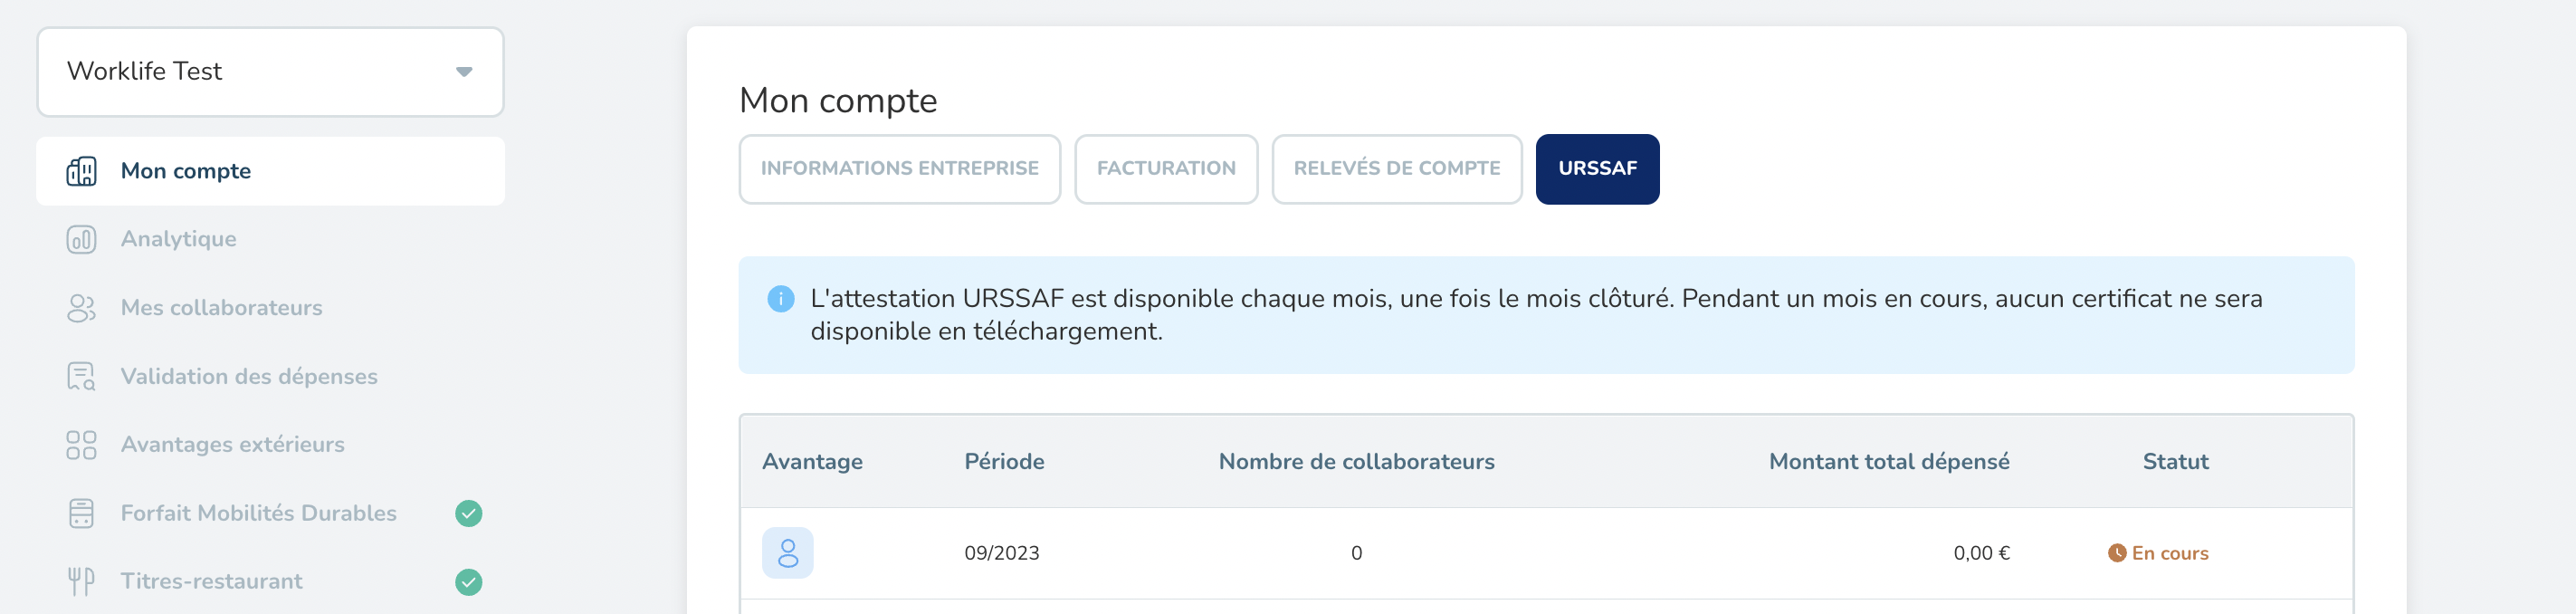Click the Avantages extérieurs grid icon
This screenshot has height=614, width=2576.
coord(82,445)
